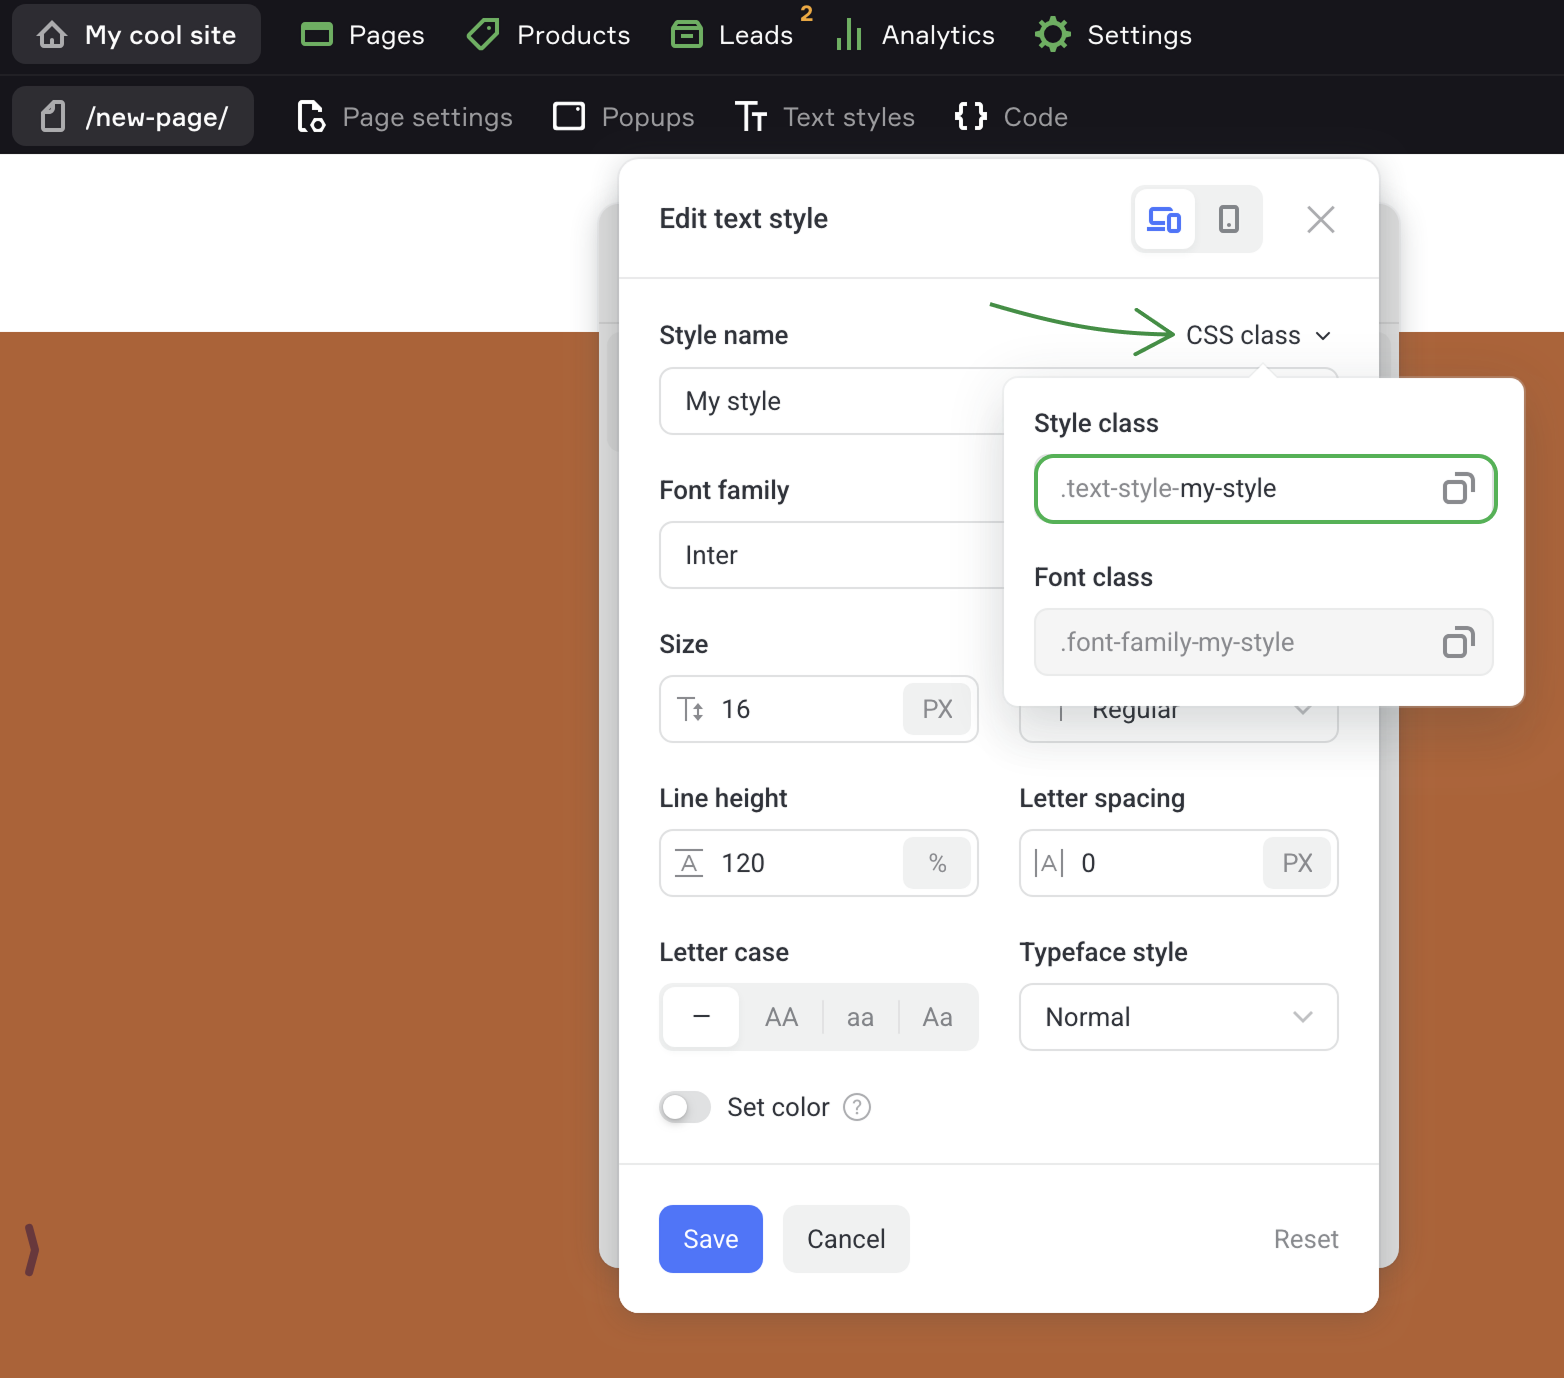
Task: Switch to desktop view mode
Action: coord(1164,219)
